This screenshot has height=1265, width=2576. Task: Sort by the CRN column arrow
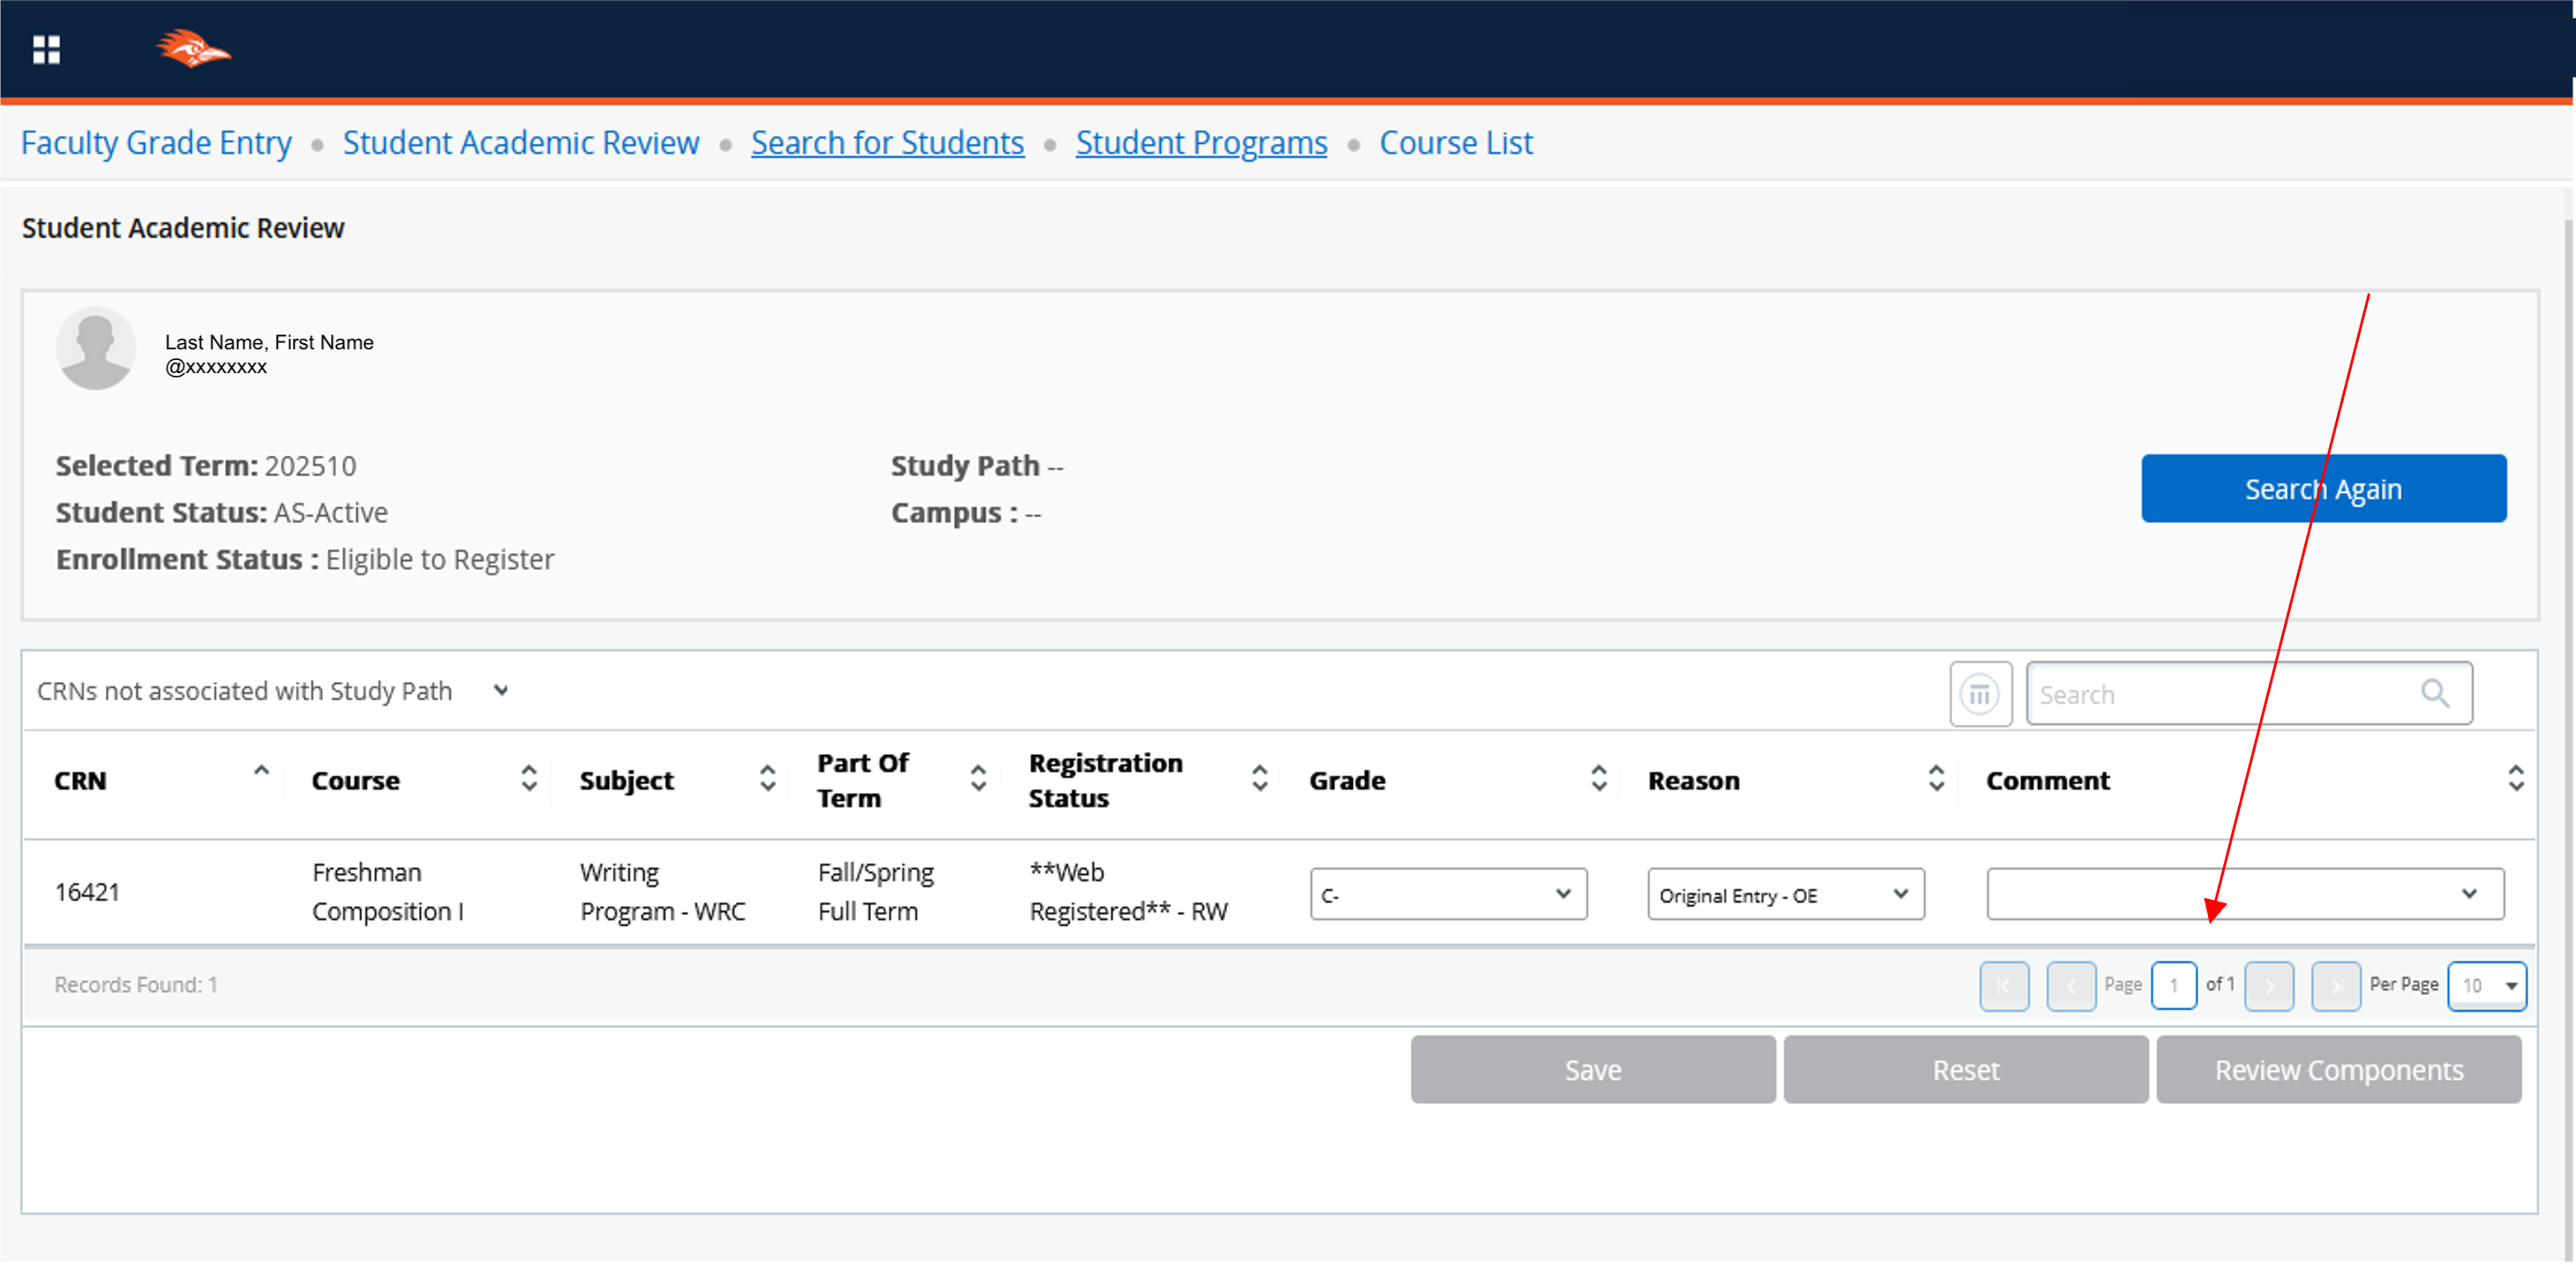pos(261,771)
